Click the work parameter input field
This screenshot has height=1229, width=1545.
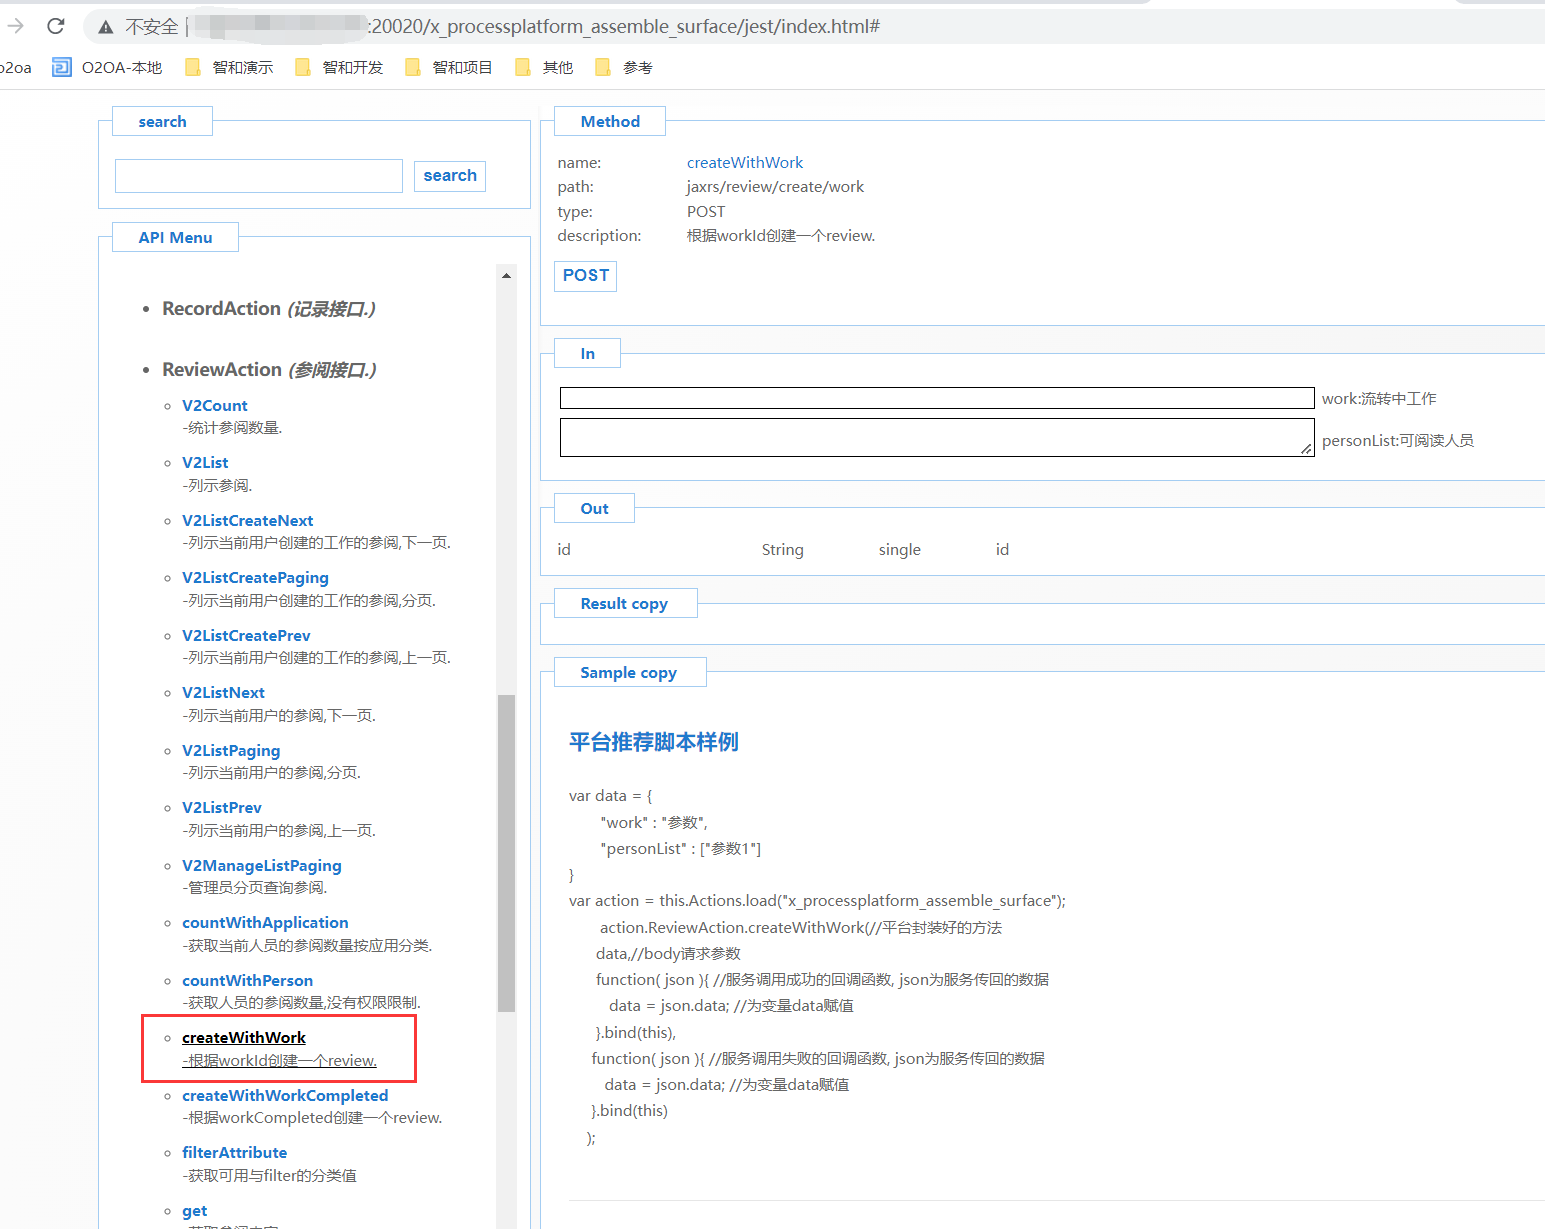click(936, 398)
